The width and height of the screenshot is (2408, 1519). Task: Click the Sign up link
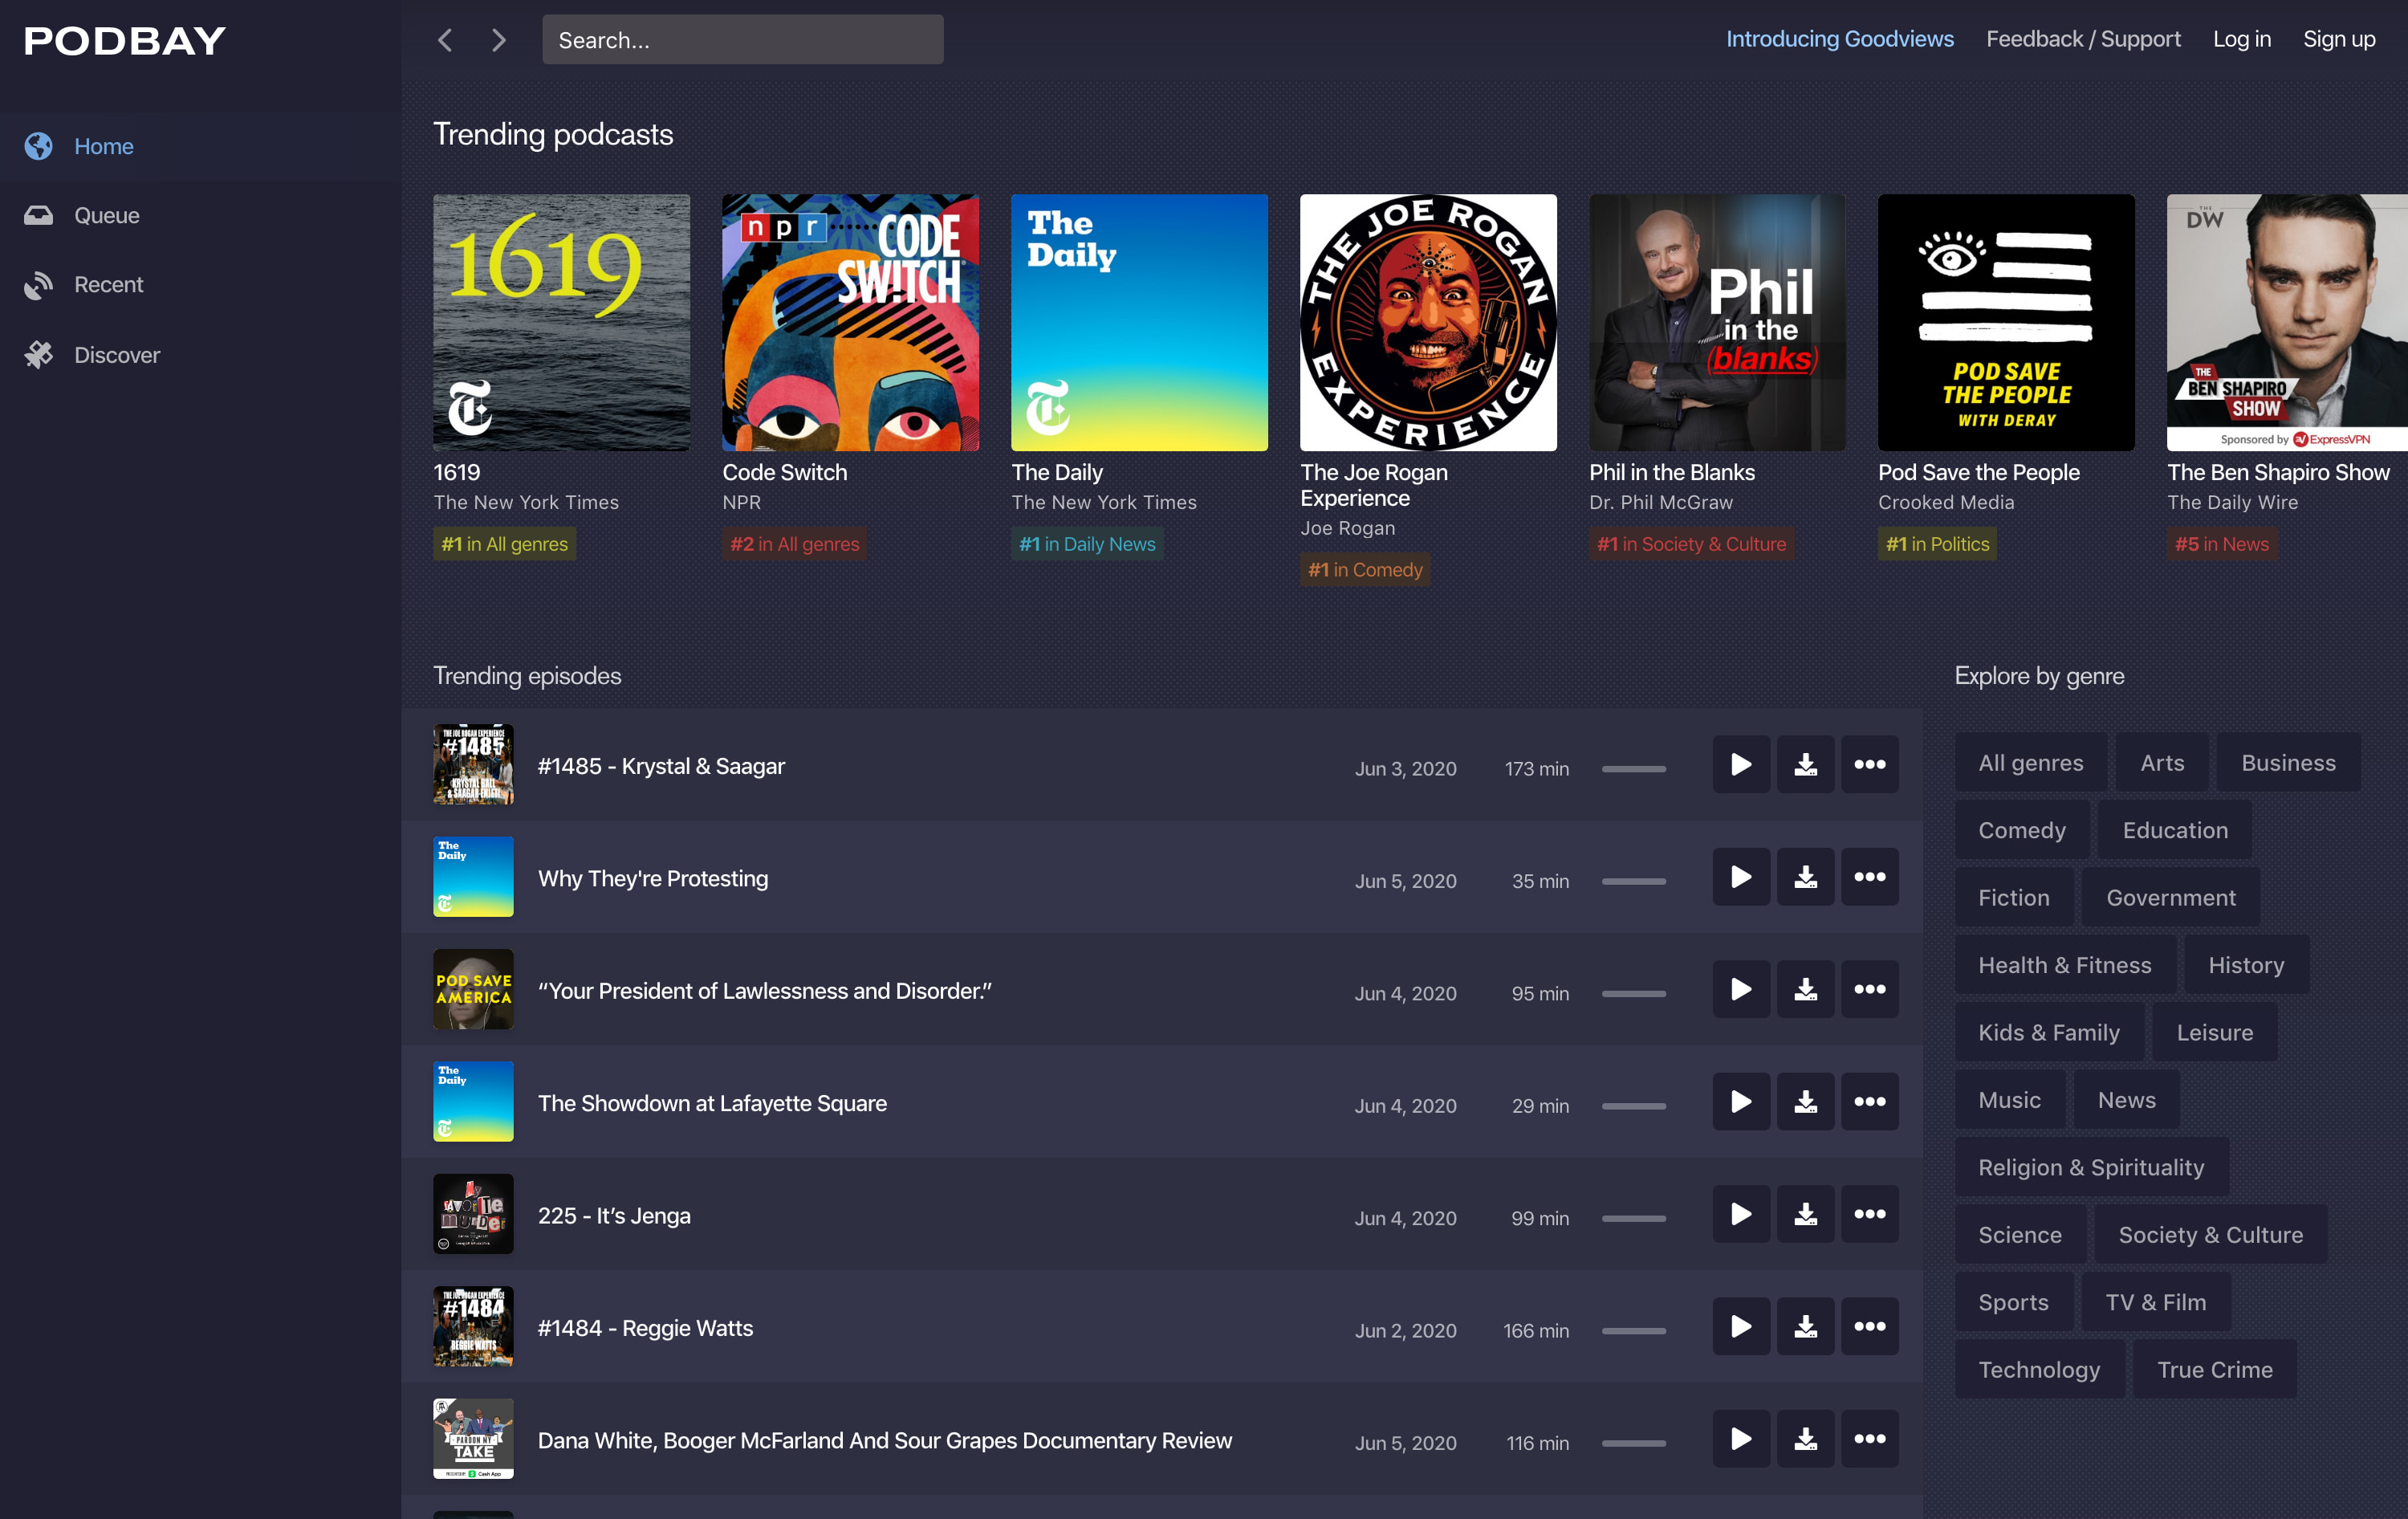2339,39
